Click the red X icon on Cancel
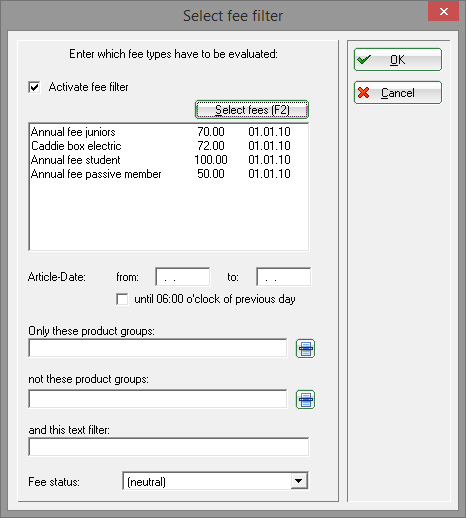The width and height of the screenshot is (466, 518). coord(364,92)
